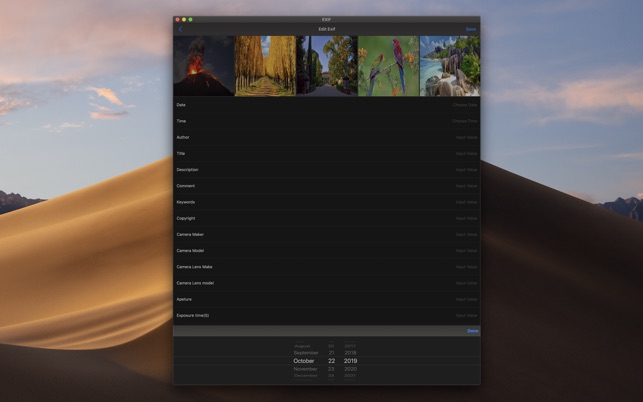Viewport: 643px width, 402px height.
Task: Click the Copyright row label
Action: tap(186, 218)
